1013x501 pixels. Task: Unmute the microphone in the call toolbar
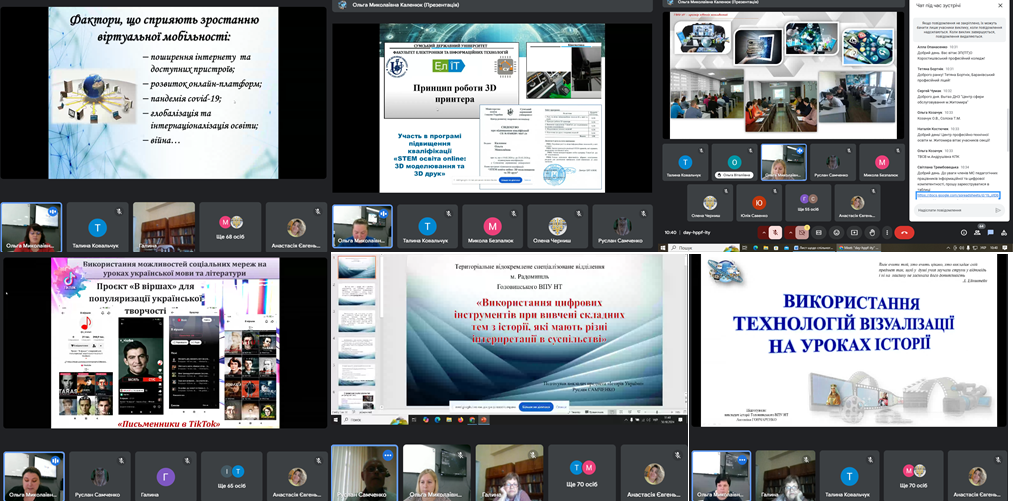[775, 232]
